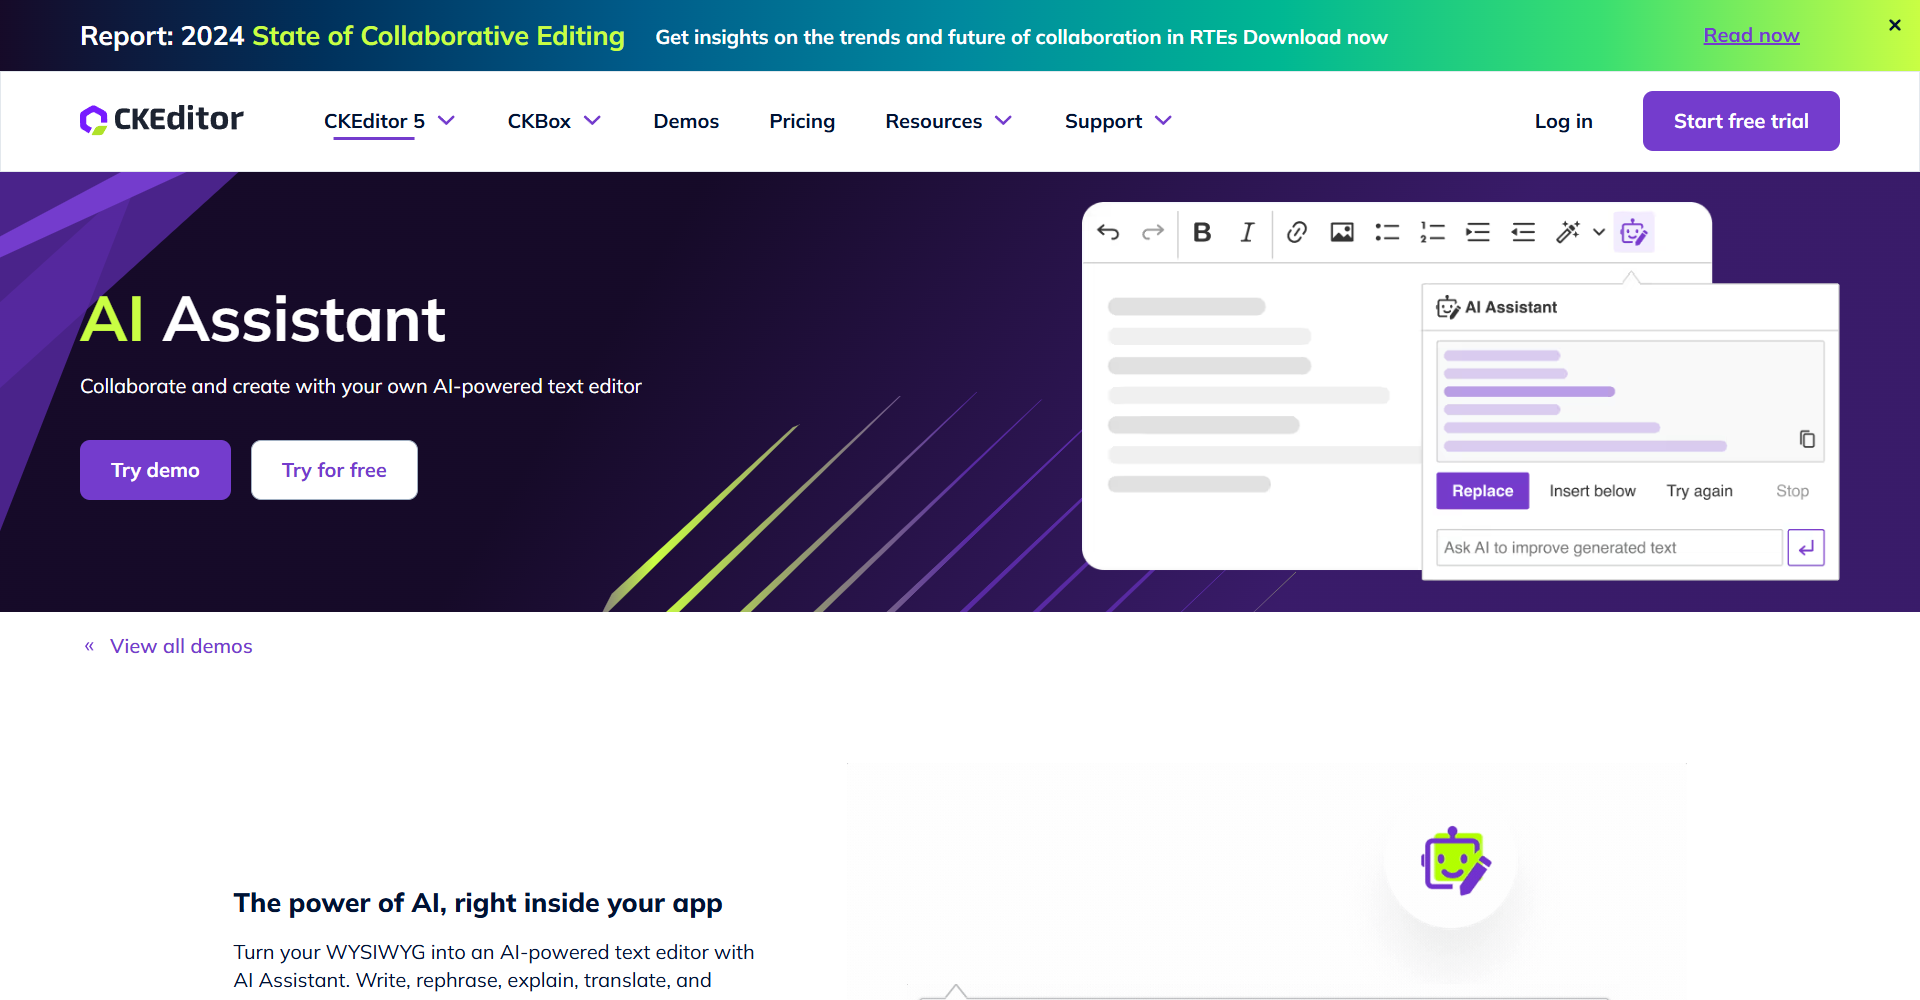Click the AI commands magic wand icon

(1568, 232)
